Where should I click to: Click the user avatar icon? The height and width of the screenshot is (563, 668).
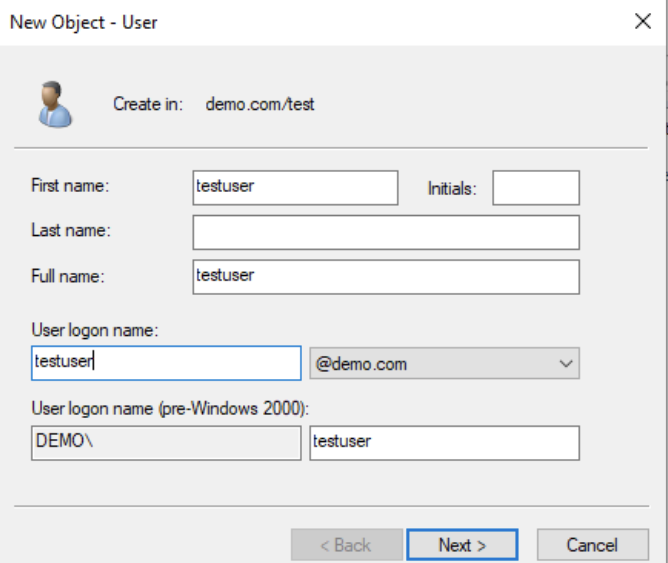click(55, 104)
